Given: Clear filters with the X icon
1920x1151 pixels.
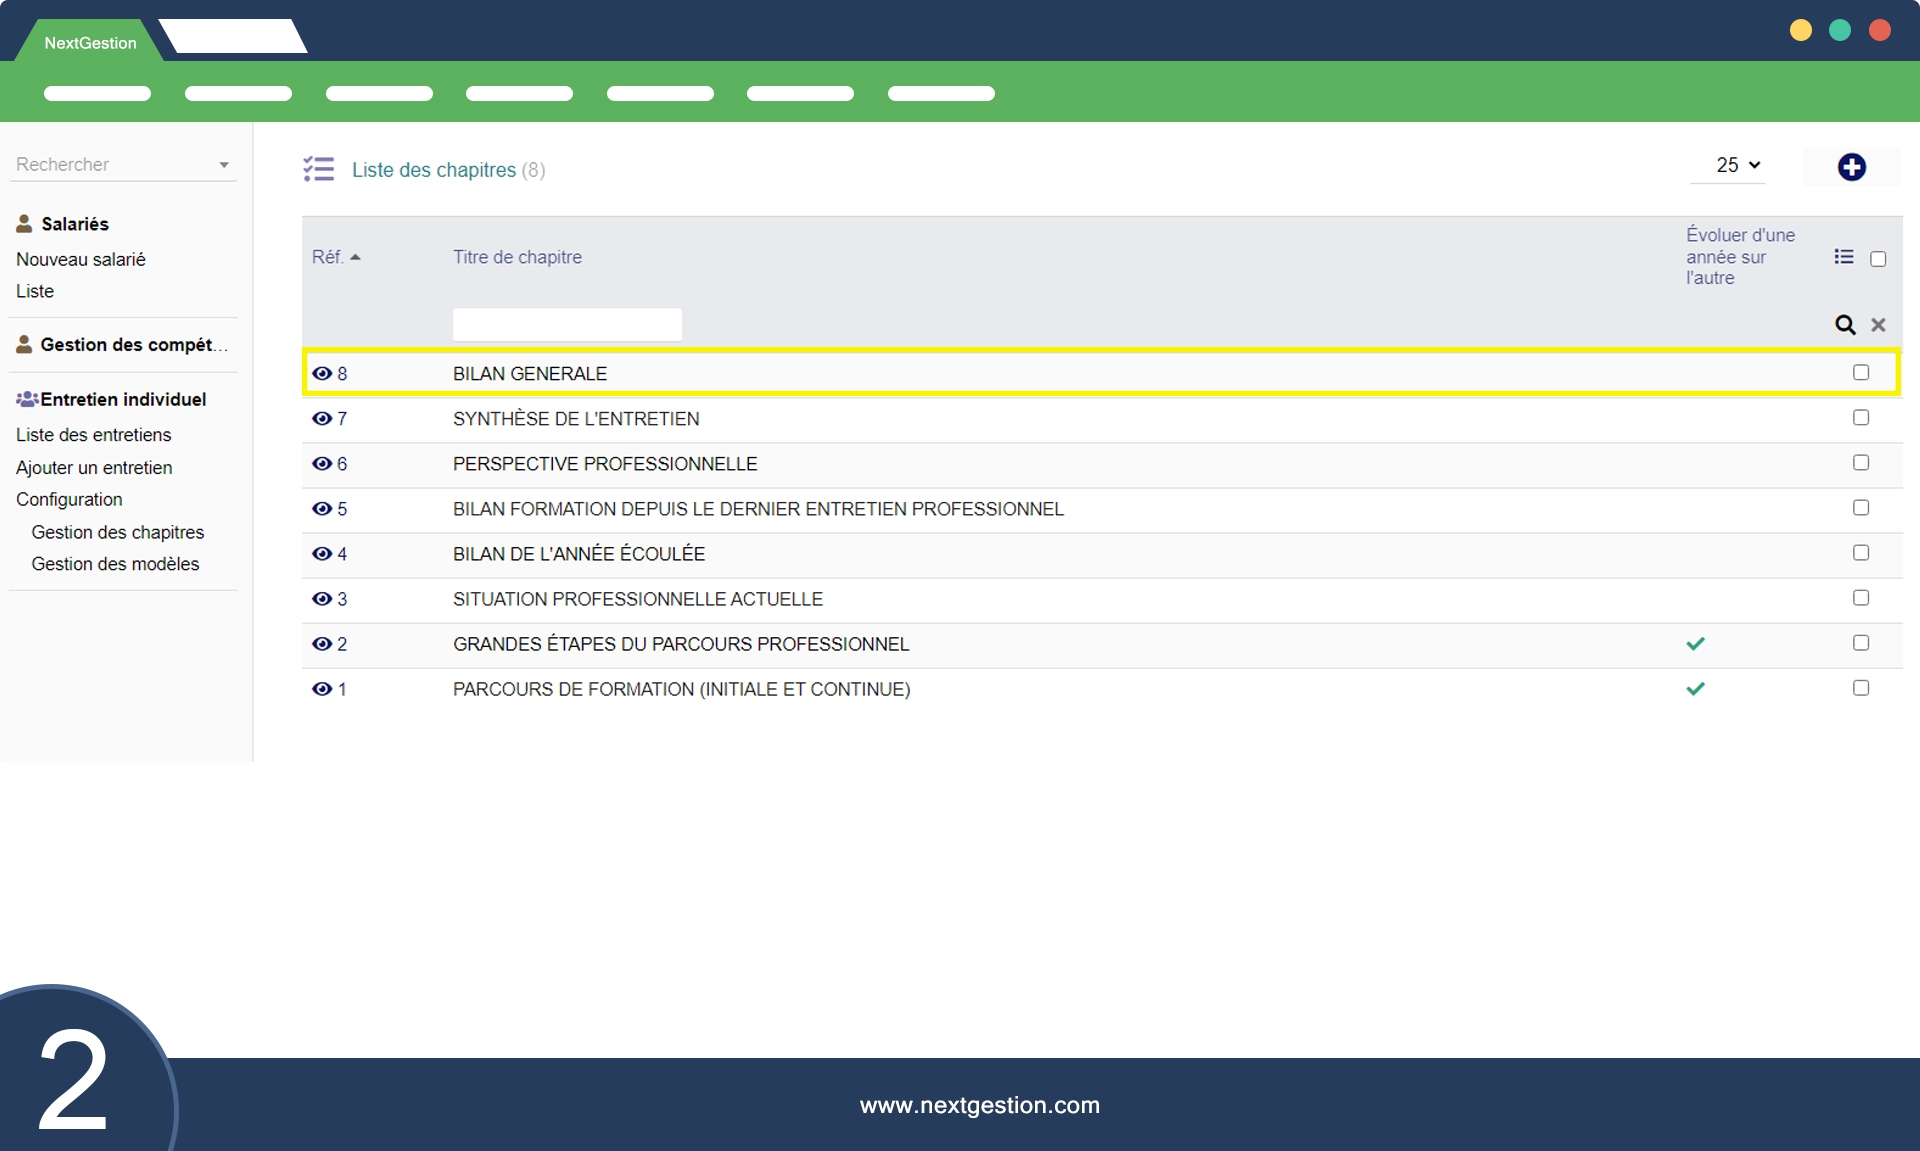Looking at the screenshot, I should coord(1878,325).
